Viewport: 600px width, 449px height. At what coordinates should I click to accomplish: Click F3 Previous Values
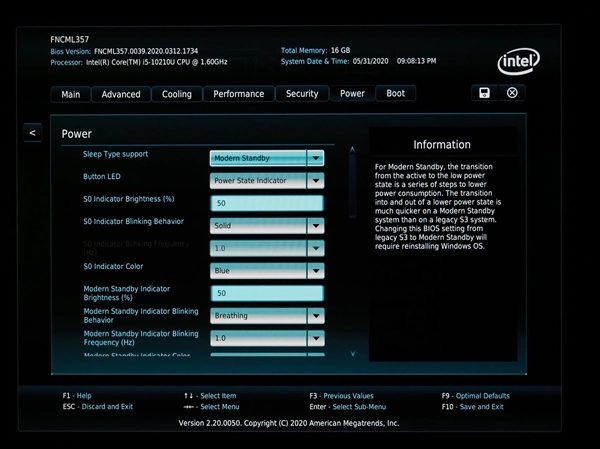pos(341,396)
